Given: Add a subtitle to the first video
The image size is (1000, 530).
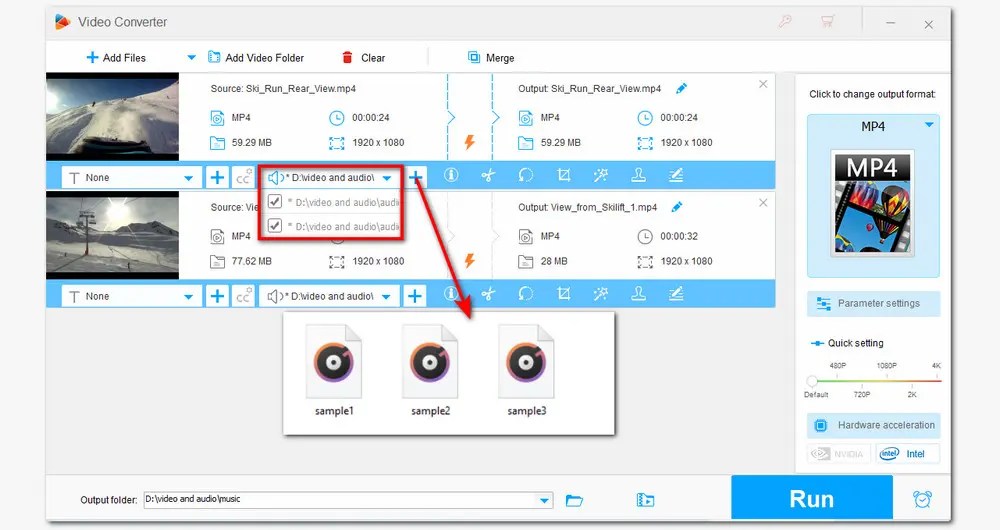Looking at the screenshot, I should tap(217, 177).
